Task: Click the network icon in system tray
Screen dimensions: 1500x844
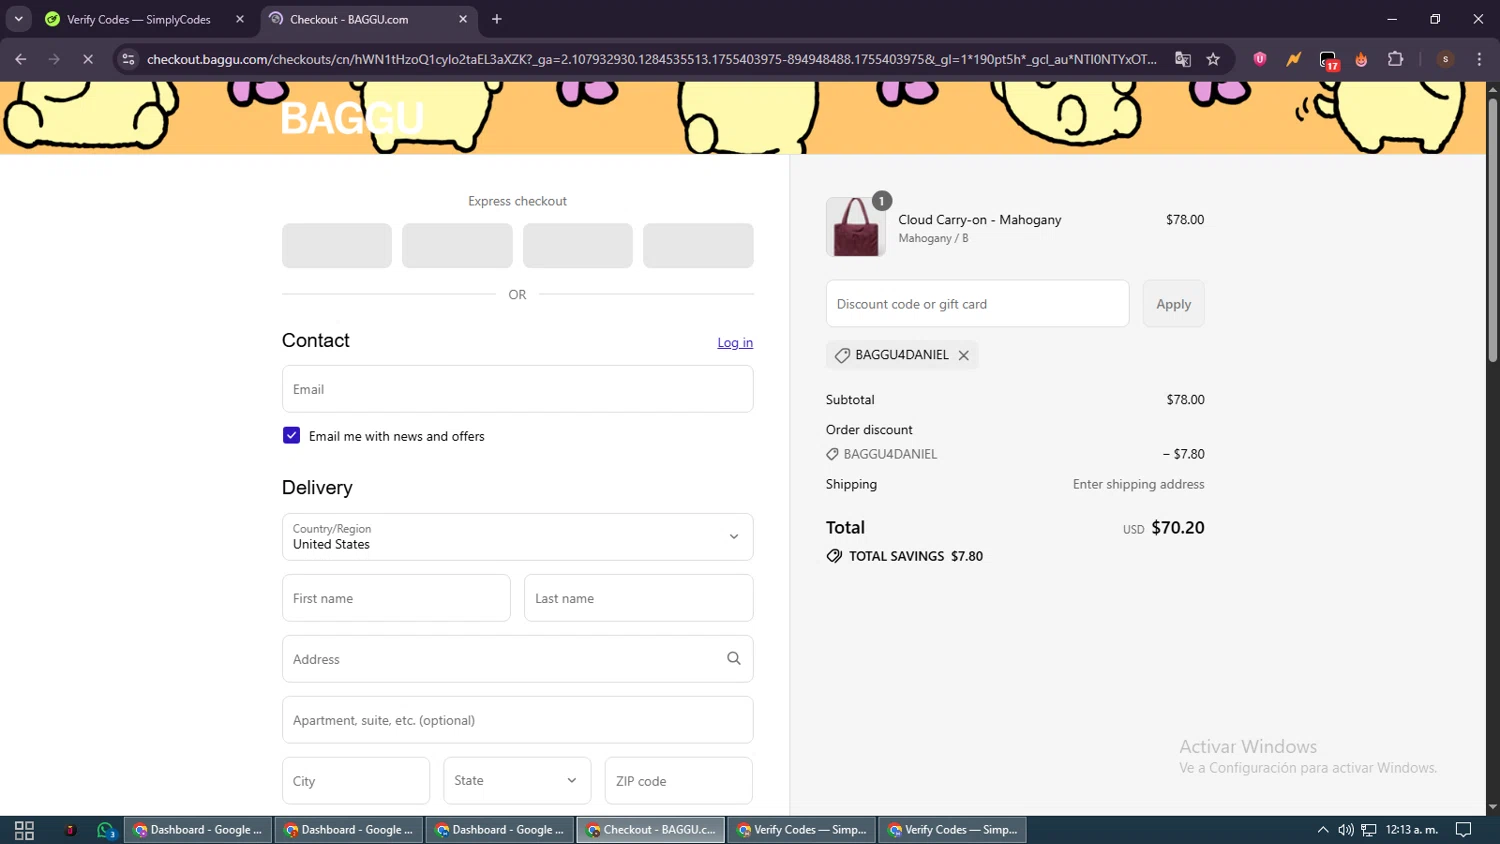Action: (1369, 830)
